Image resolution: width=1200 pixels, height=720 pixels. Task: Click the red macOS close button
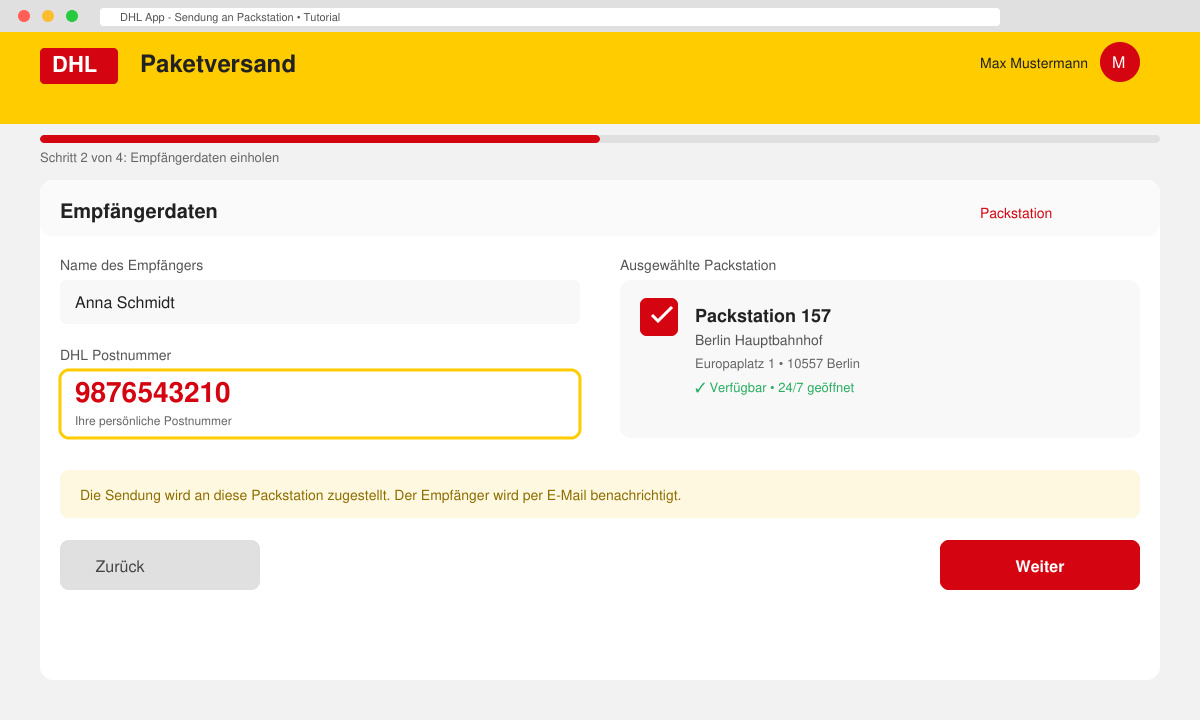(24, 16)
